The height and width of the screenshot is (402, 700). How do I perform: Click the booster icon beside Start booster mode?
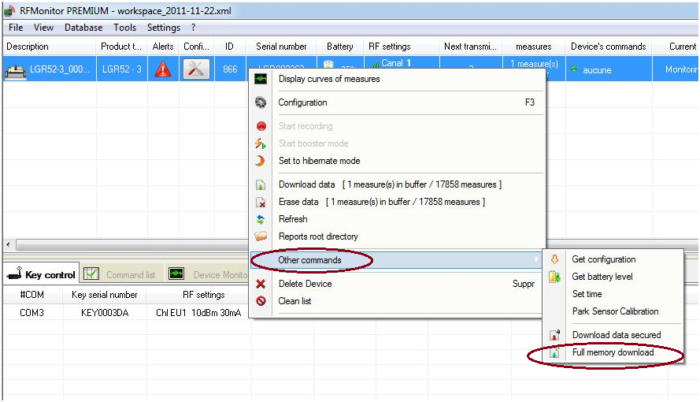[x=261, y=143]
